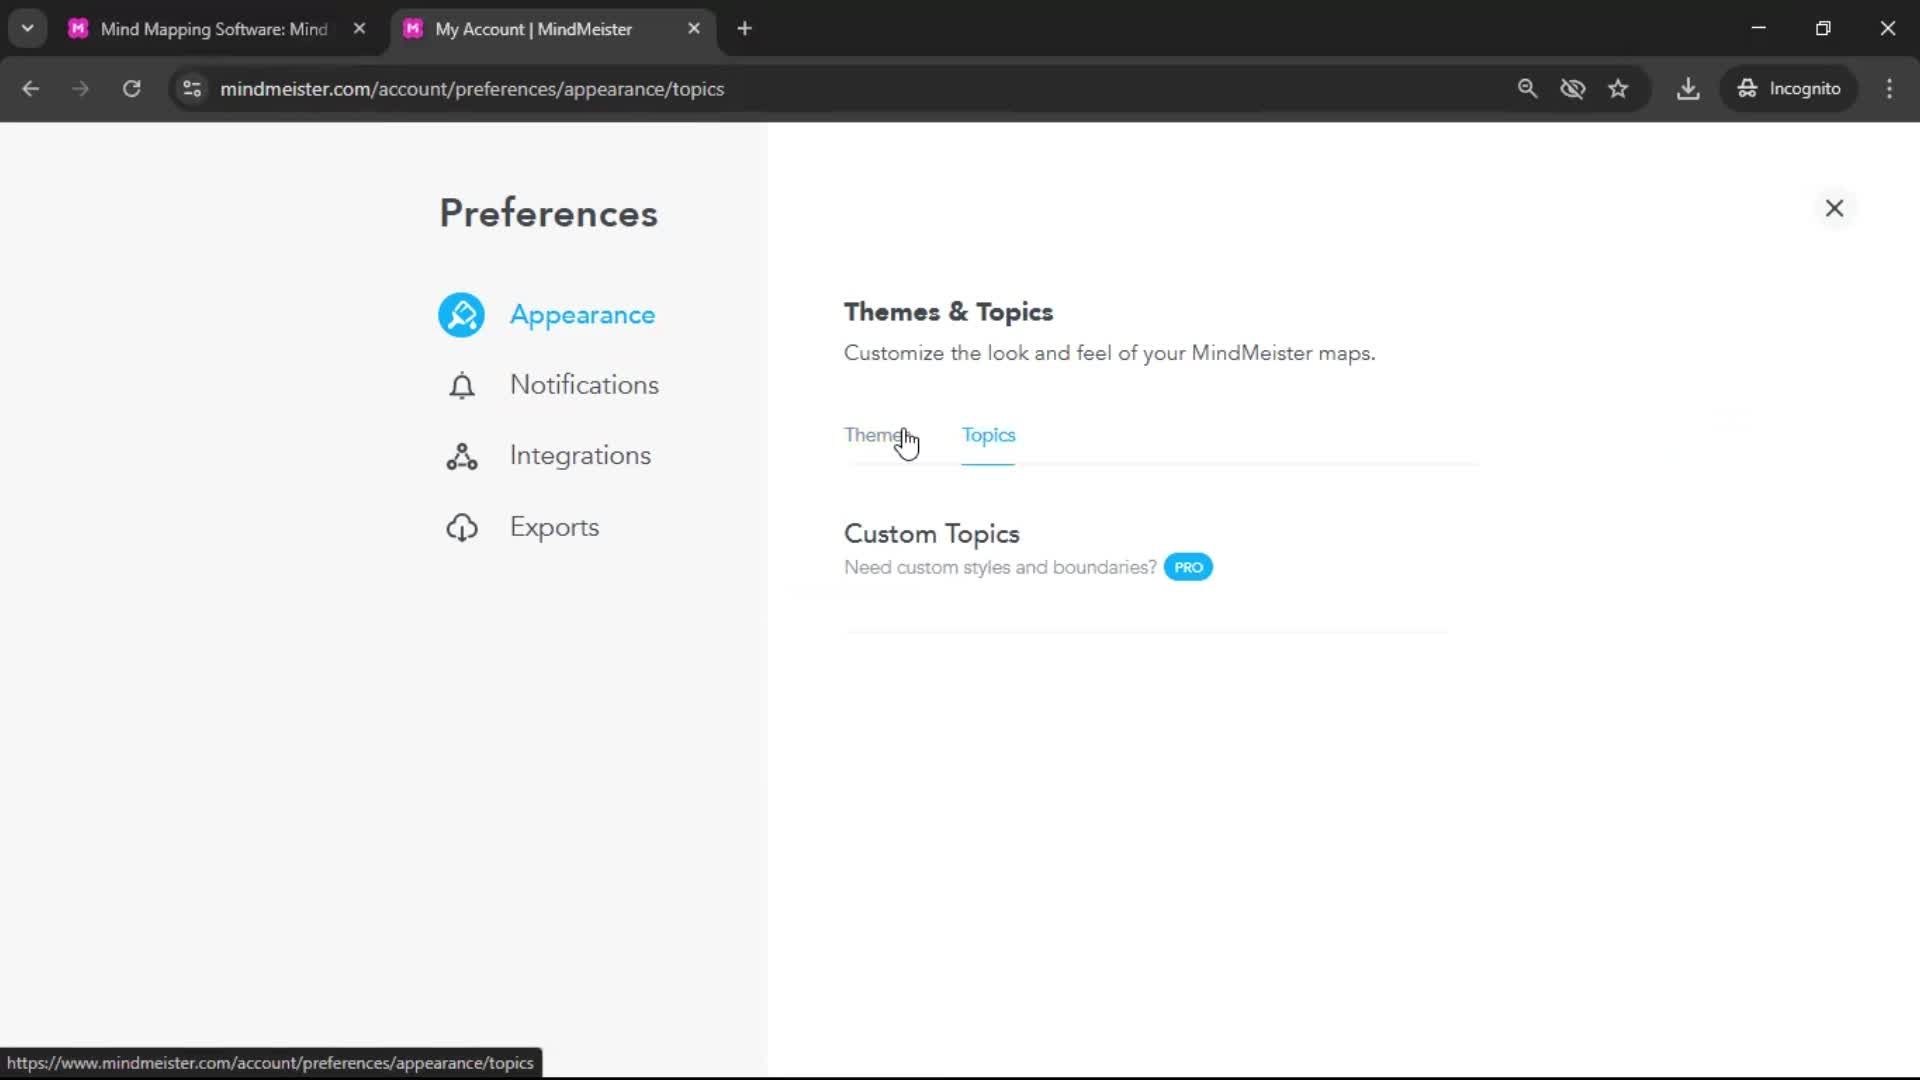
Task: Click the Notifications bell icon
Action: 461,386
